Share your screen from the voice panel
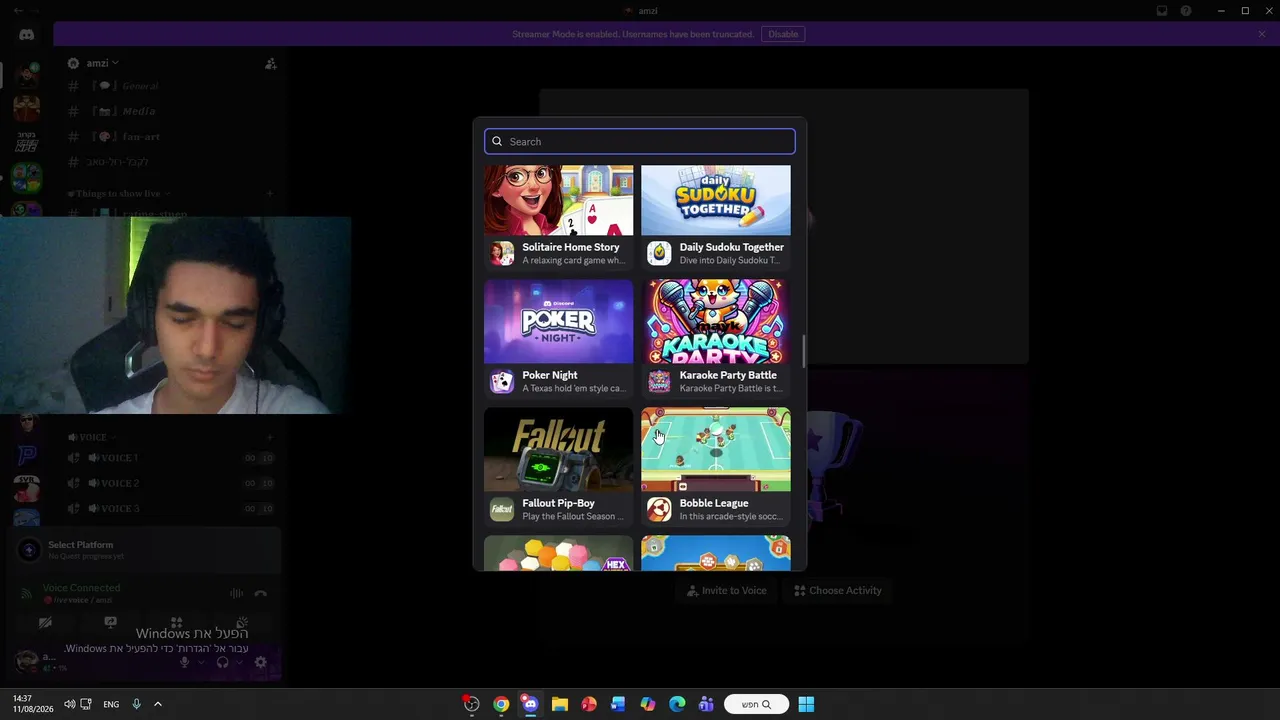The image size is (1280, 720). [x=111, y=622]
